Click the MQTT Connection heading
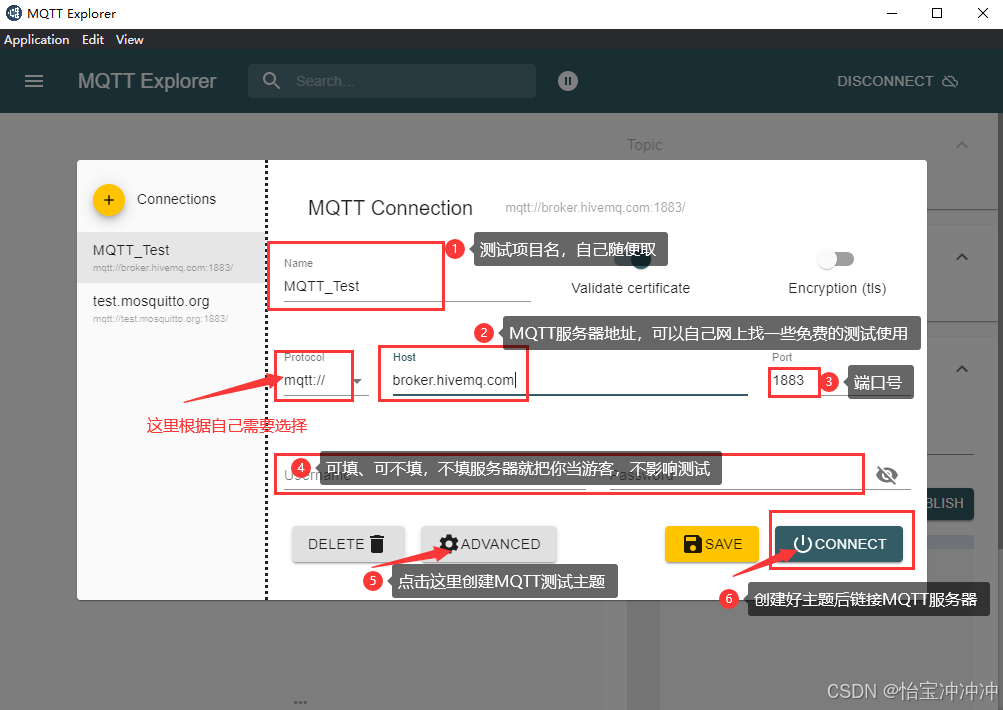Screen dimensions: 1003x710 pos(390,208)
